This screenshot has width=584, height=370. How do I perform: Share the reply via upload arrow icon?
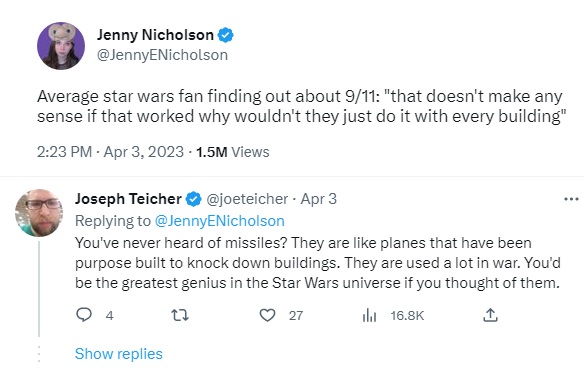(x=490, y=315)
